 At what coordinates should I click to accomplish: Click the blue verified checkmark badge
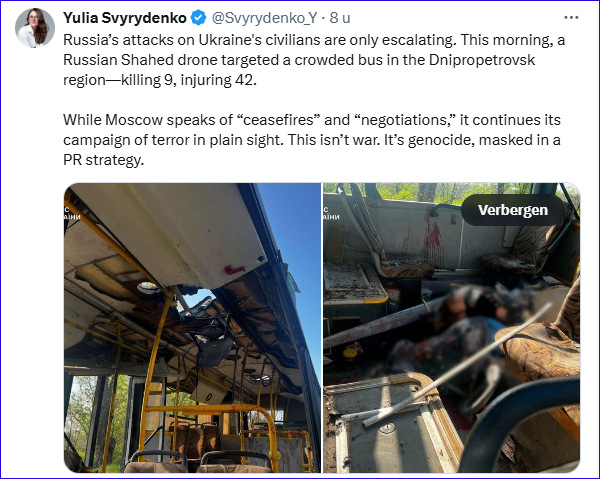coord(198,18)
